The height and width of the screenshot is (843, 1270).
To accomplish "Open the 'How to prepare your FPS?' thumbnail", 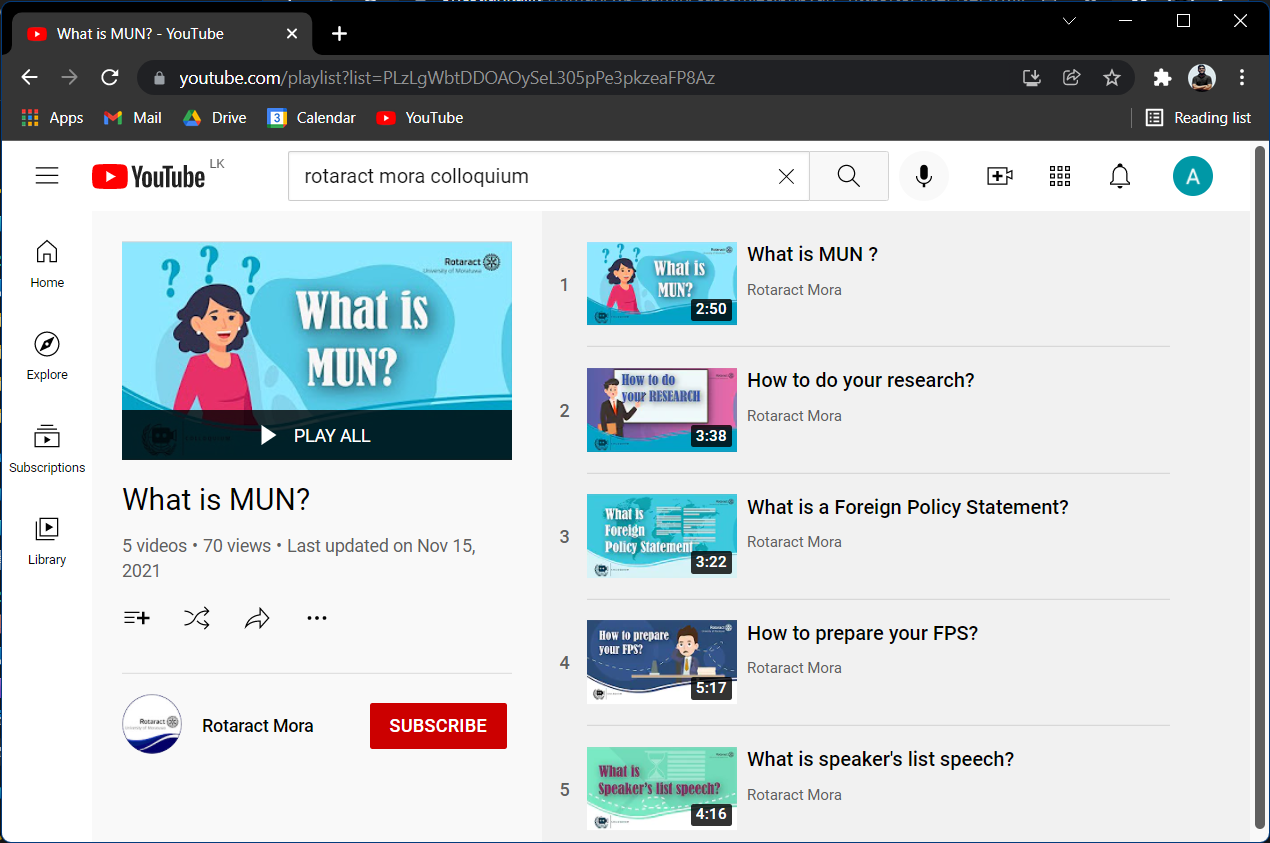I will [x=661, y=662].
